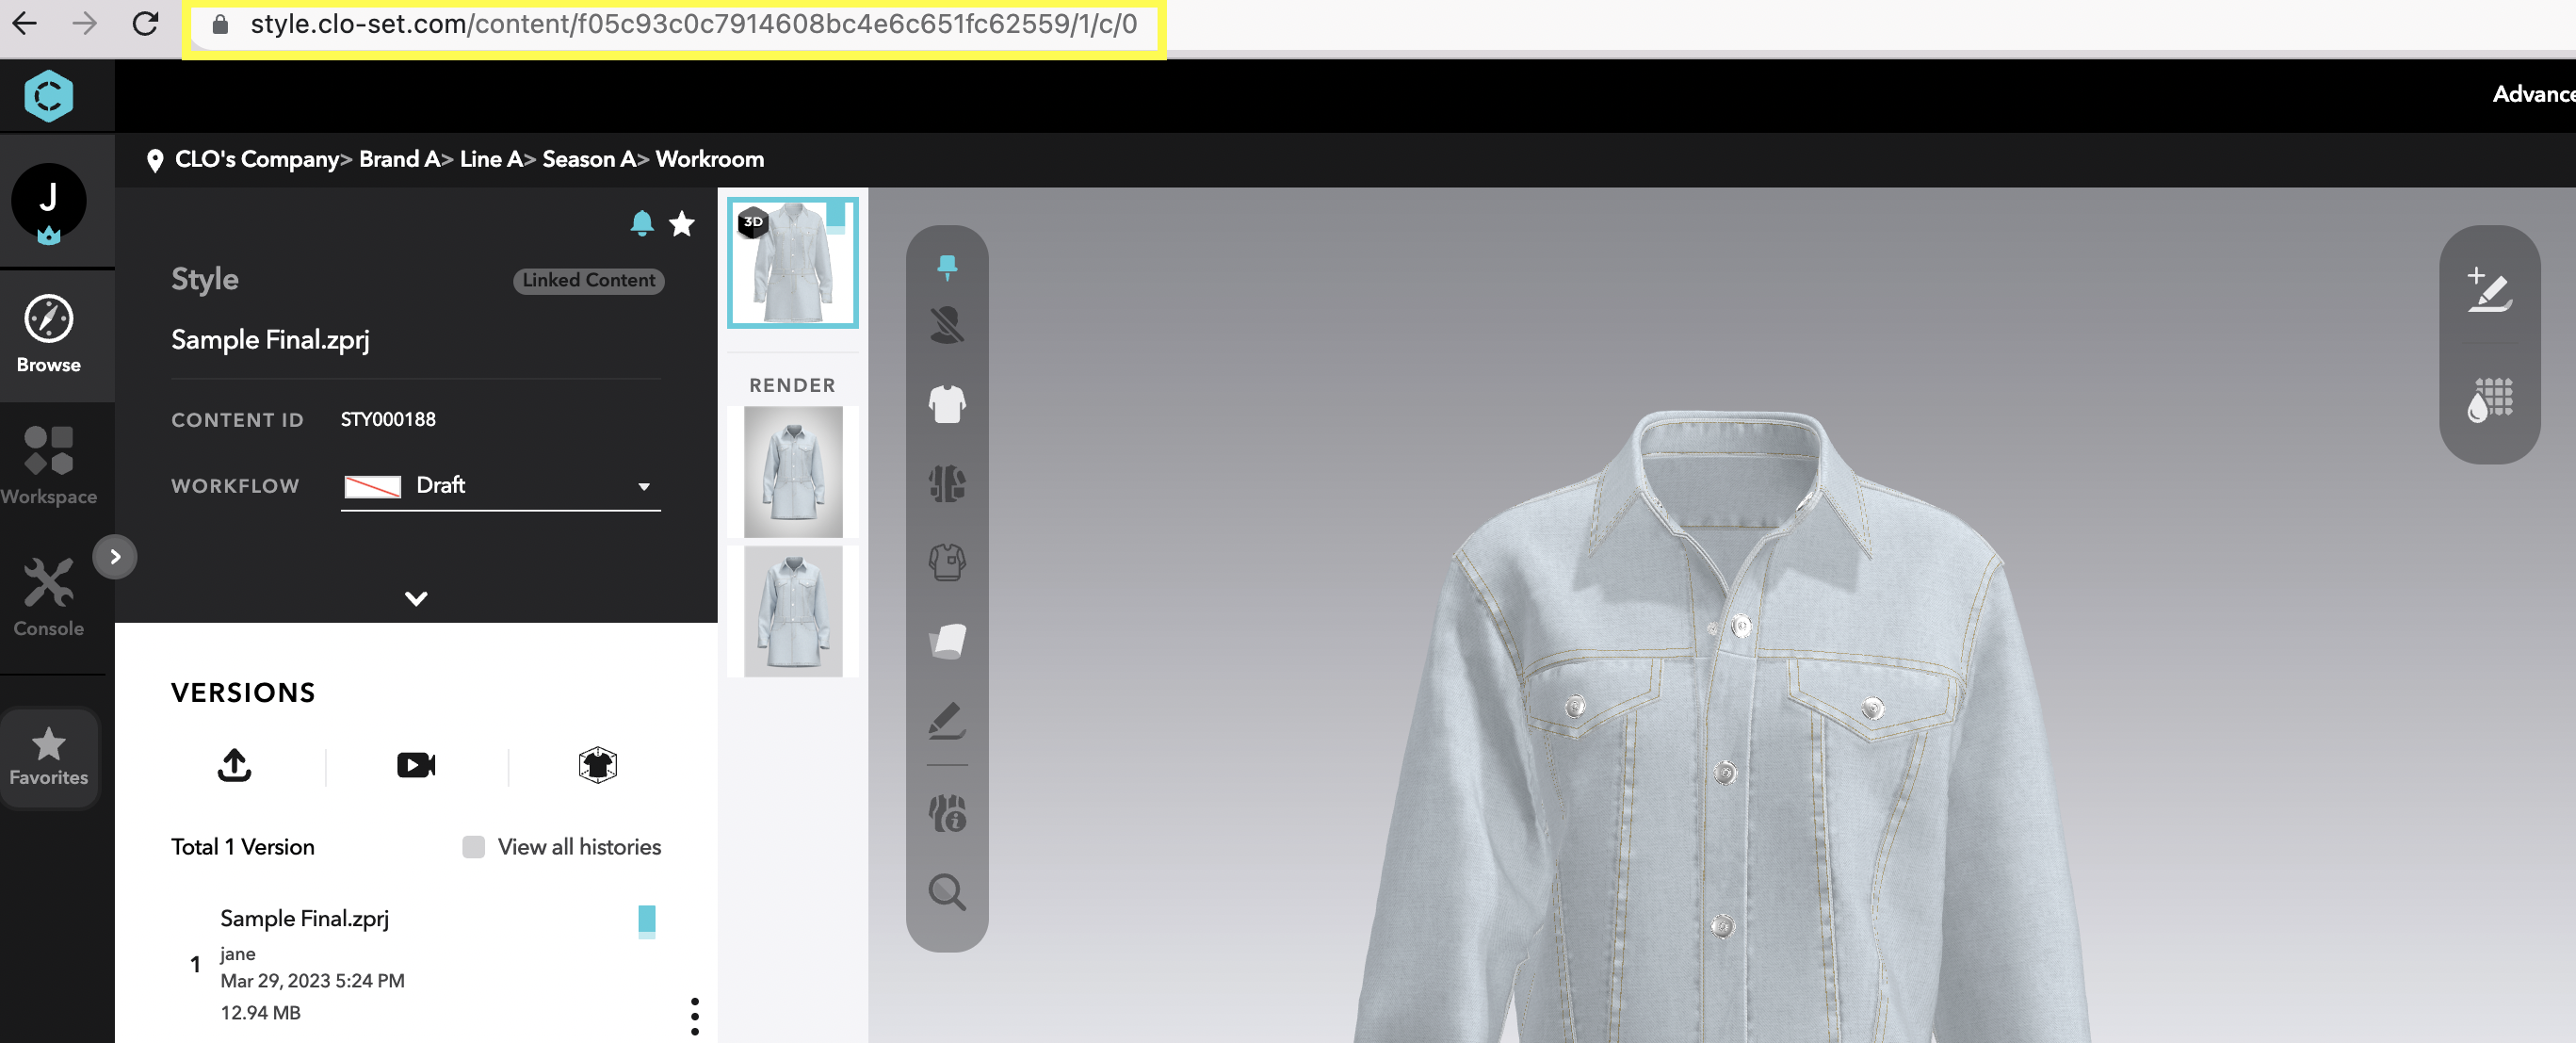
Task: Switch to the Workspace sidebar section
Action: pos(49,465)
